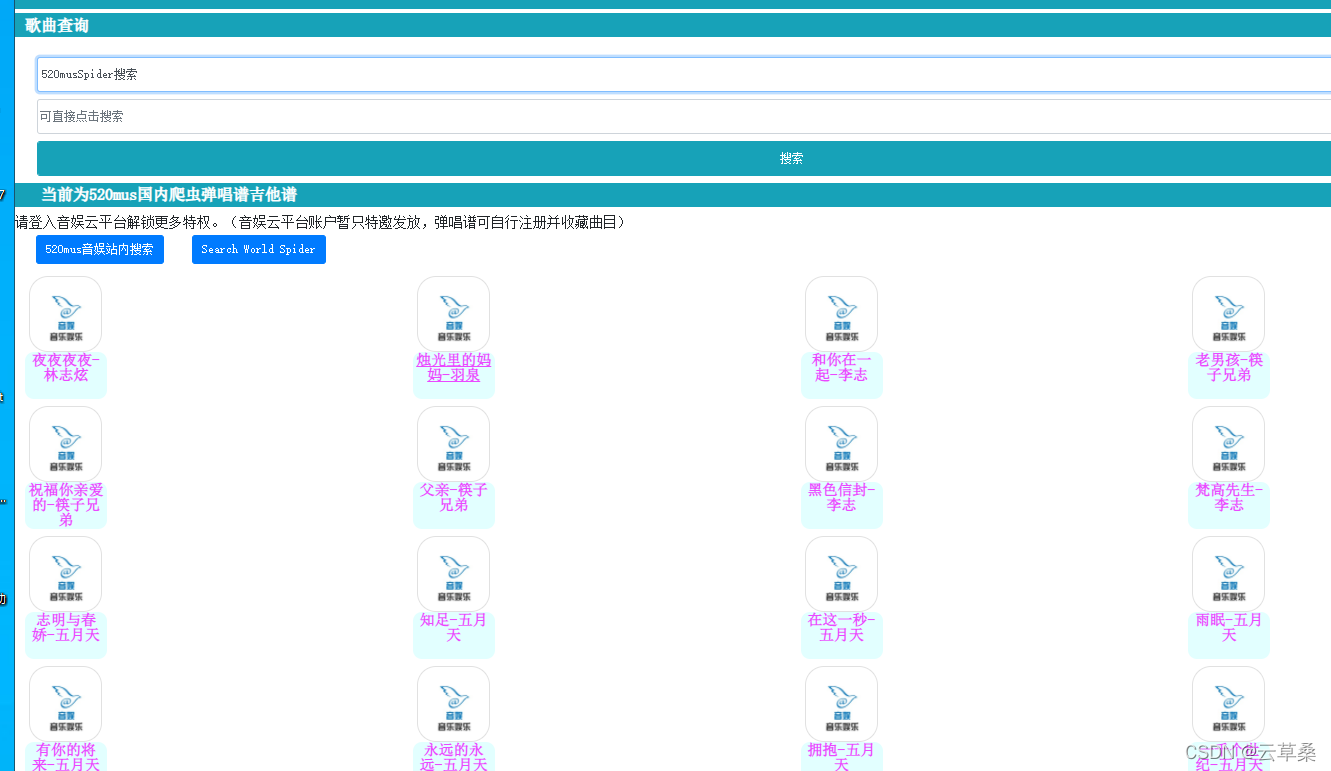Click the logo icon above 黑色信封-李志

pyautogui.click(x=841, y=444)
